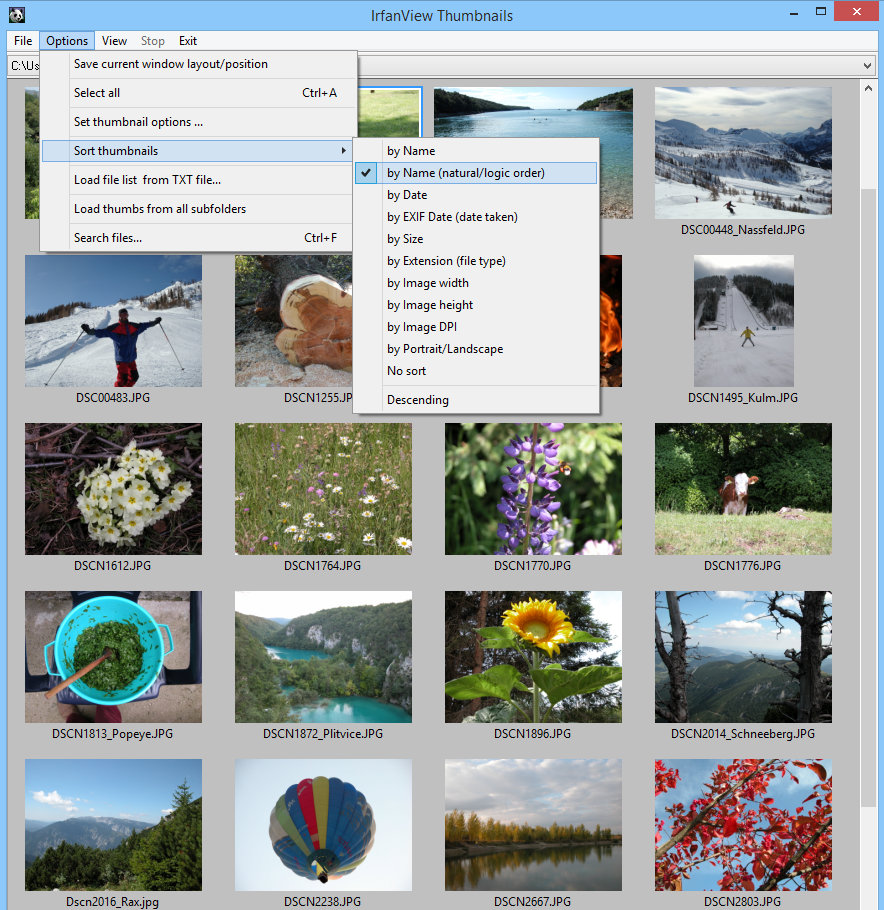Open the View menu
884x910 pixels.
(114, 41)
